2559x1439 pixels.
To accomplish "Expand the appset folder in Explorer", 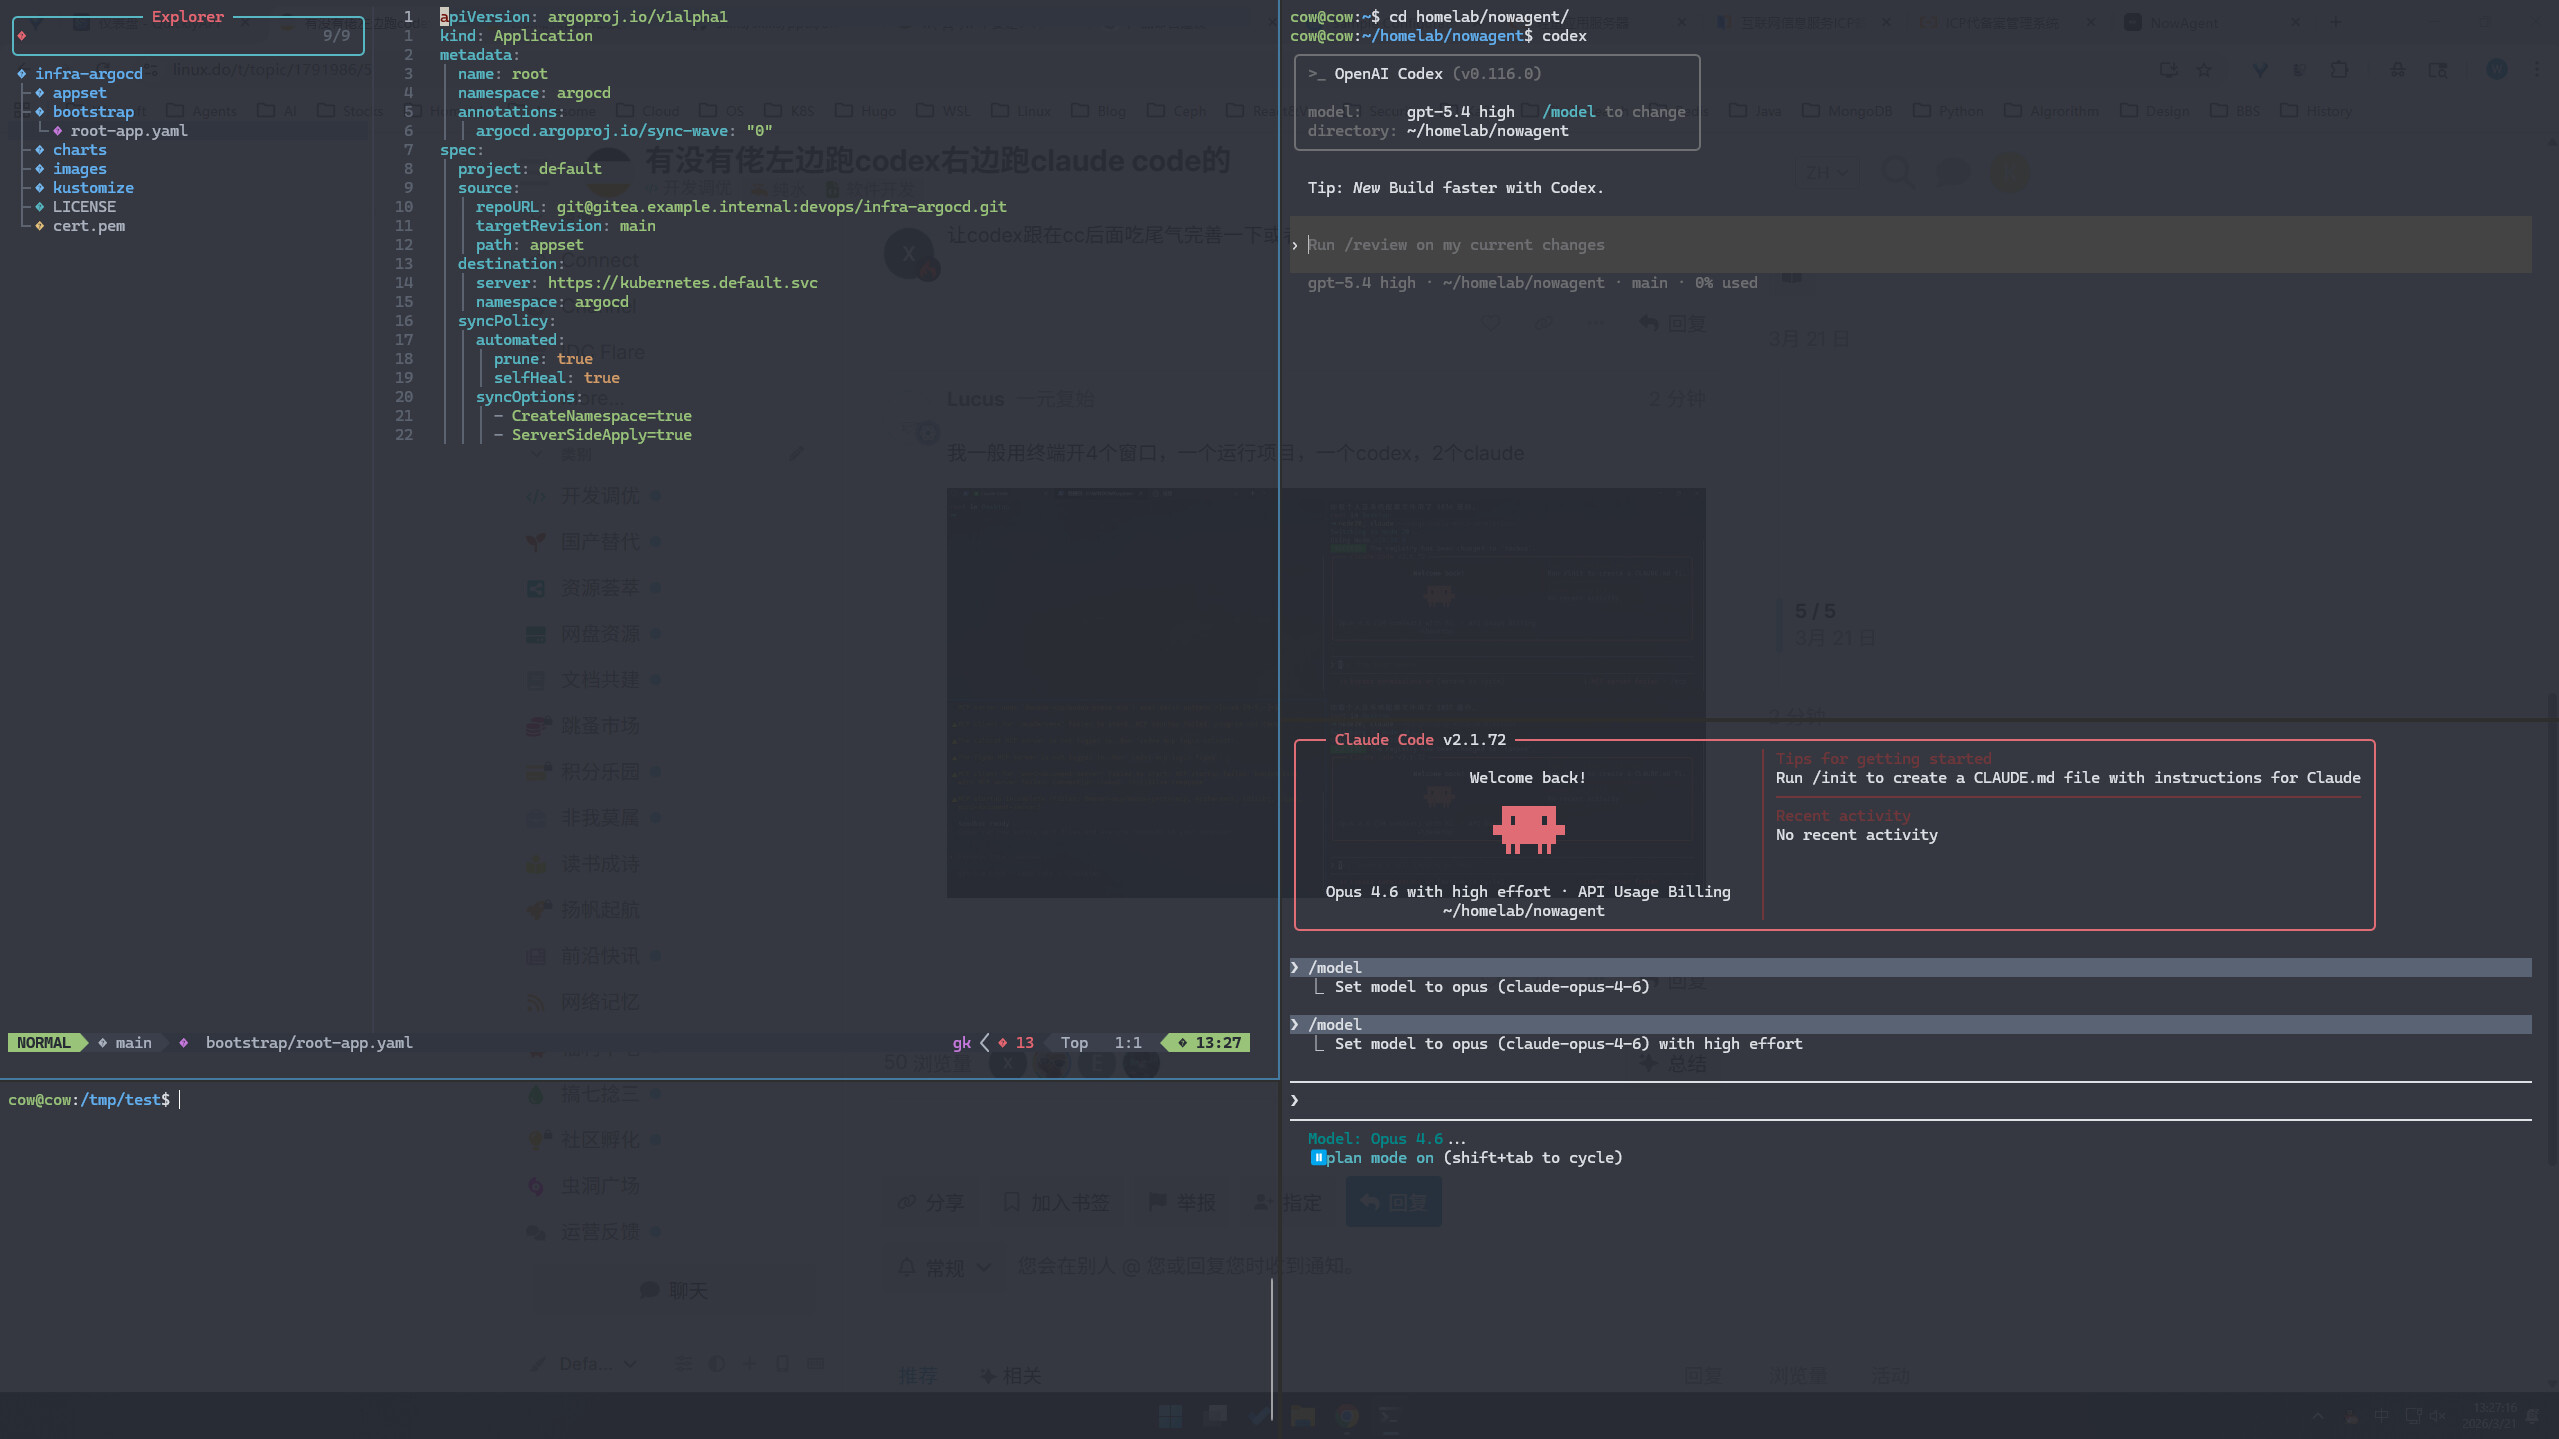I will [79, 93].
